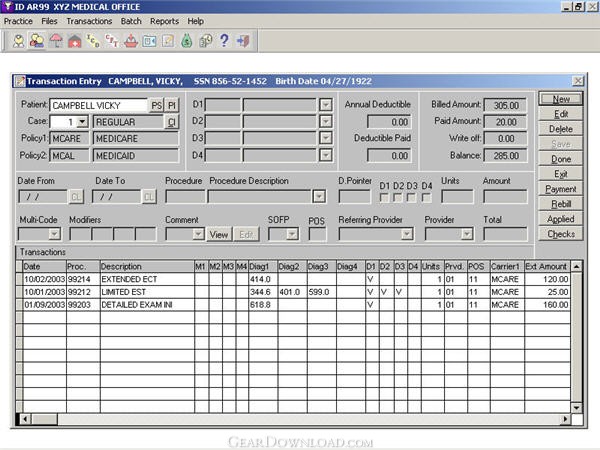Click the Exit button

point(561,174)
